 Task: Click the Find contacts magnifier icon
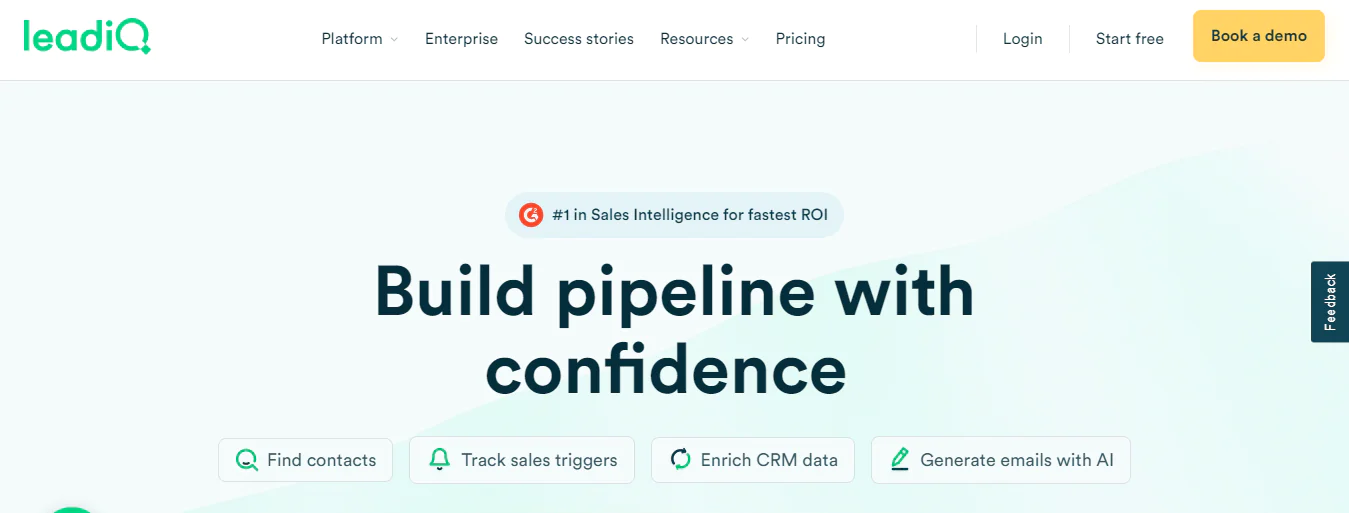(x=246, y=460)
